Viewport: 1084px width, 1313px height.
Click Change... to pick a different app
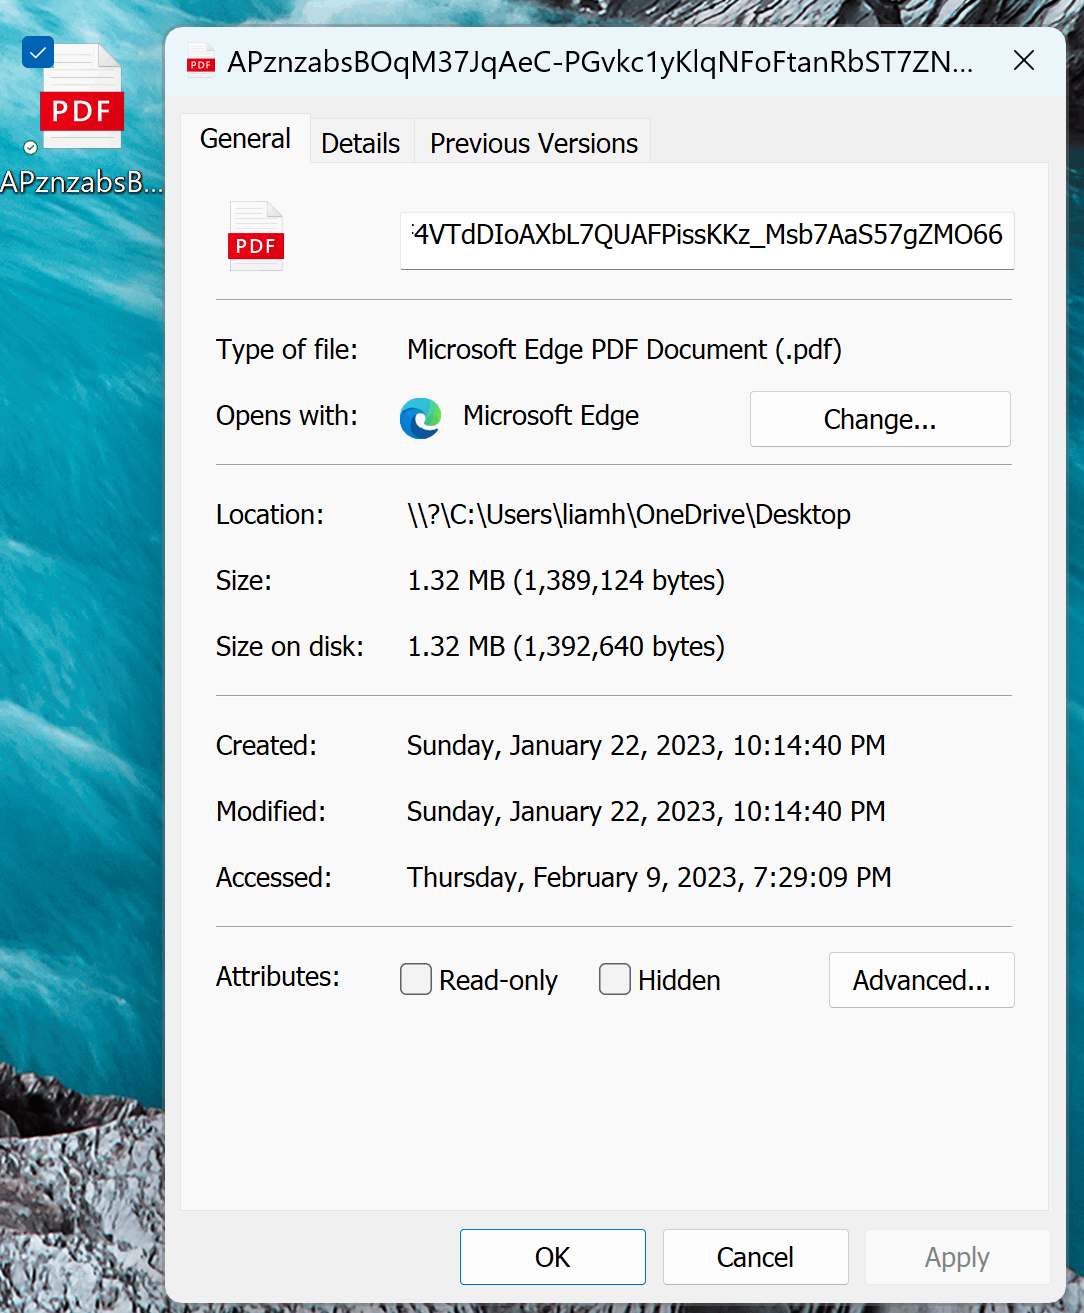(x=880, y=419)
